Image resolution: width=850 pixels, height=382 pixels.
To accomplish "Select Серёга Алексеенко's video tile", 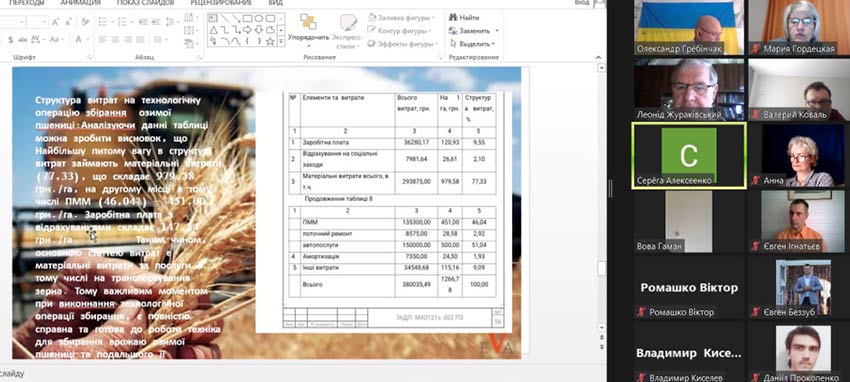I will [x=688, y=156].
